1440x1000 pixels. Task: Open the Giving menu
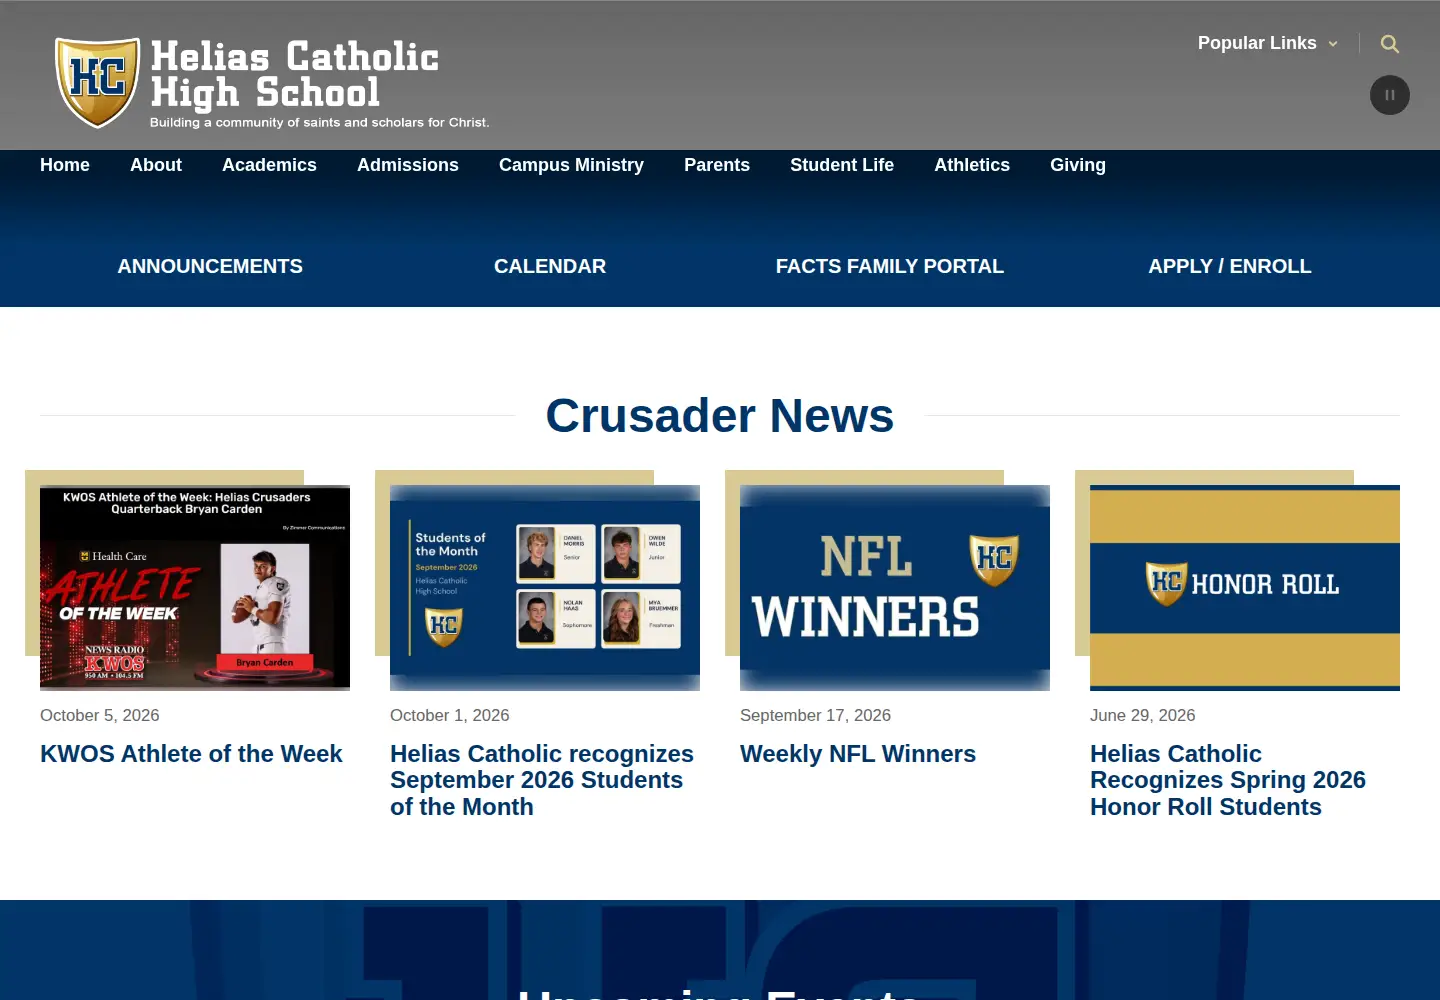point(1078,165)
